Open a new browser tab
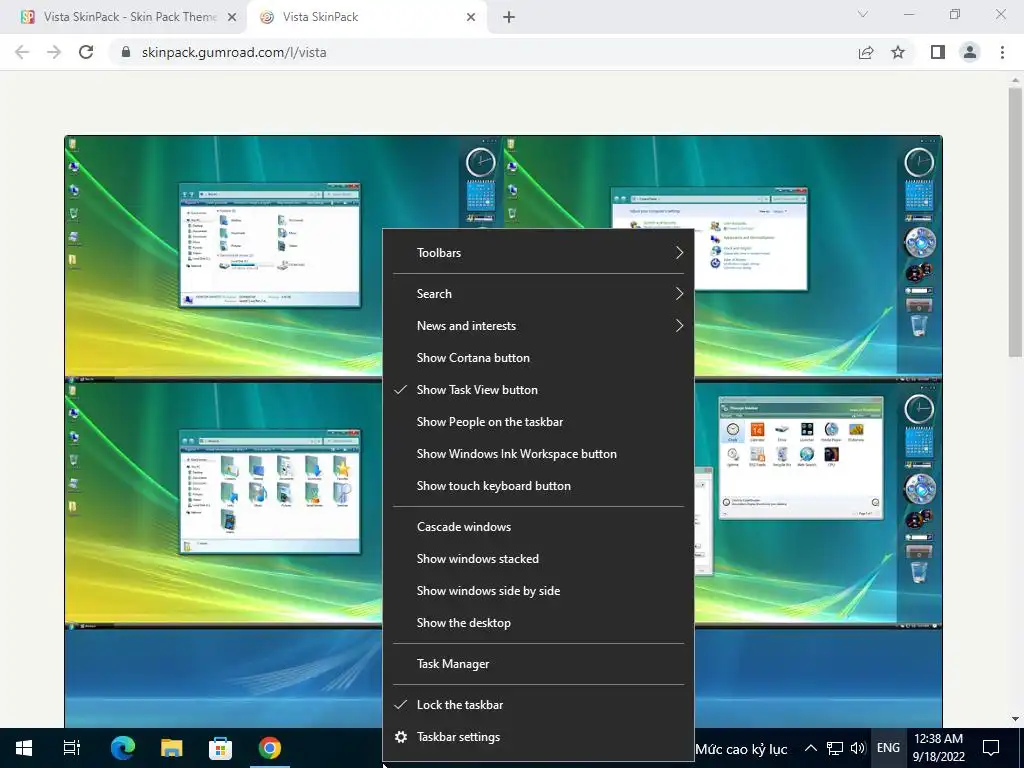This screenshot has height=768, width=1024. click(x=509, y=17)
